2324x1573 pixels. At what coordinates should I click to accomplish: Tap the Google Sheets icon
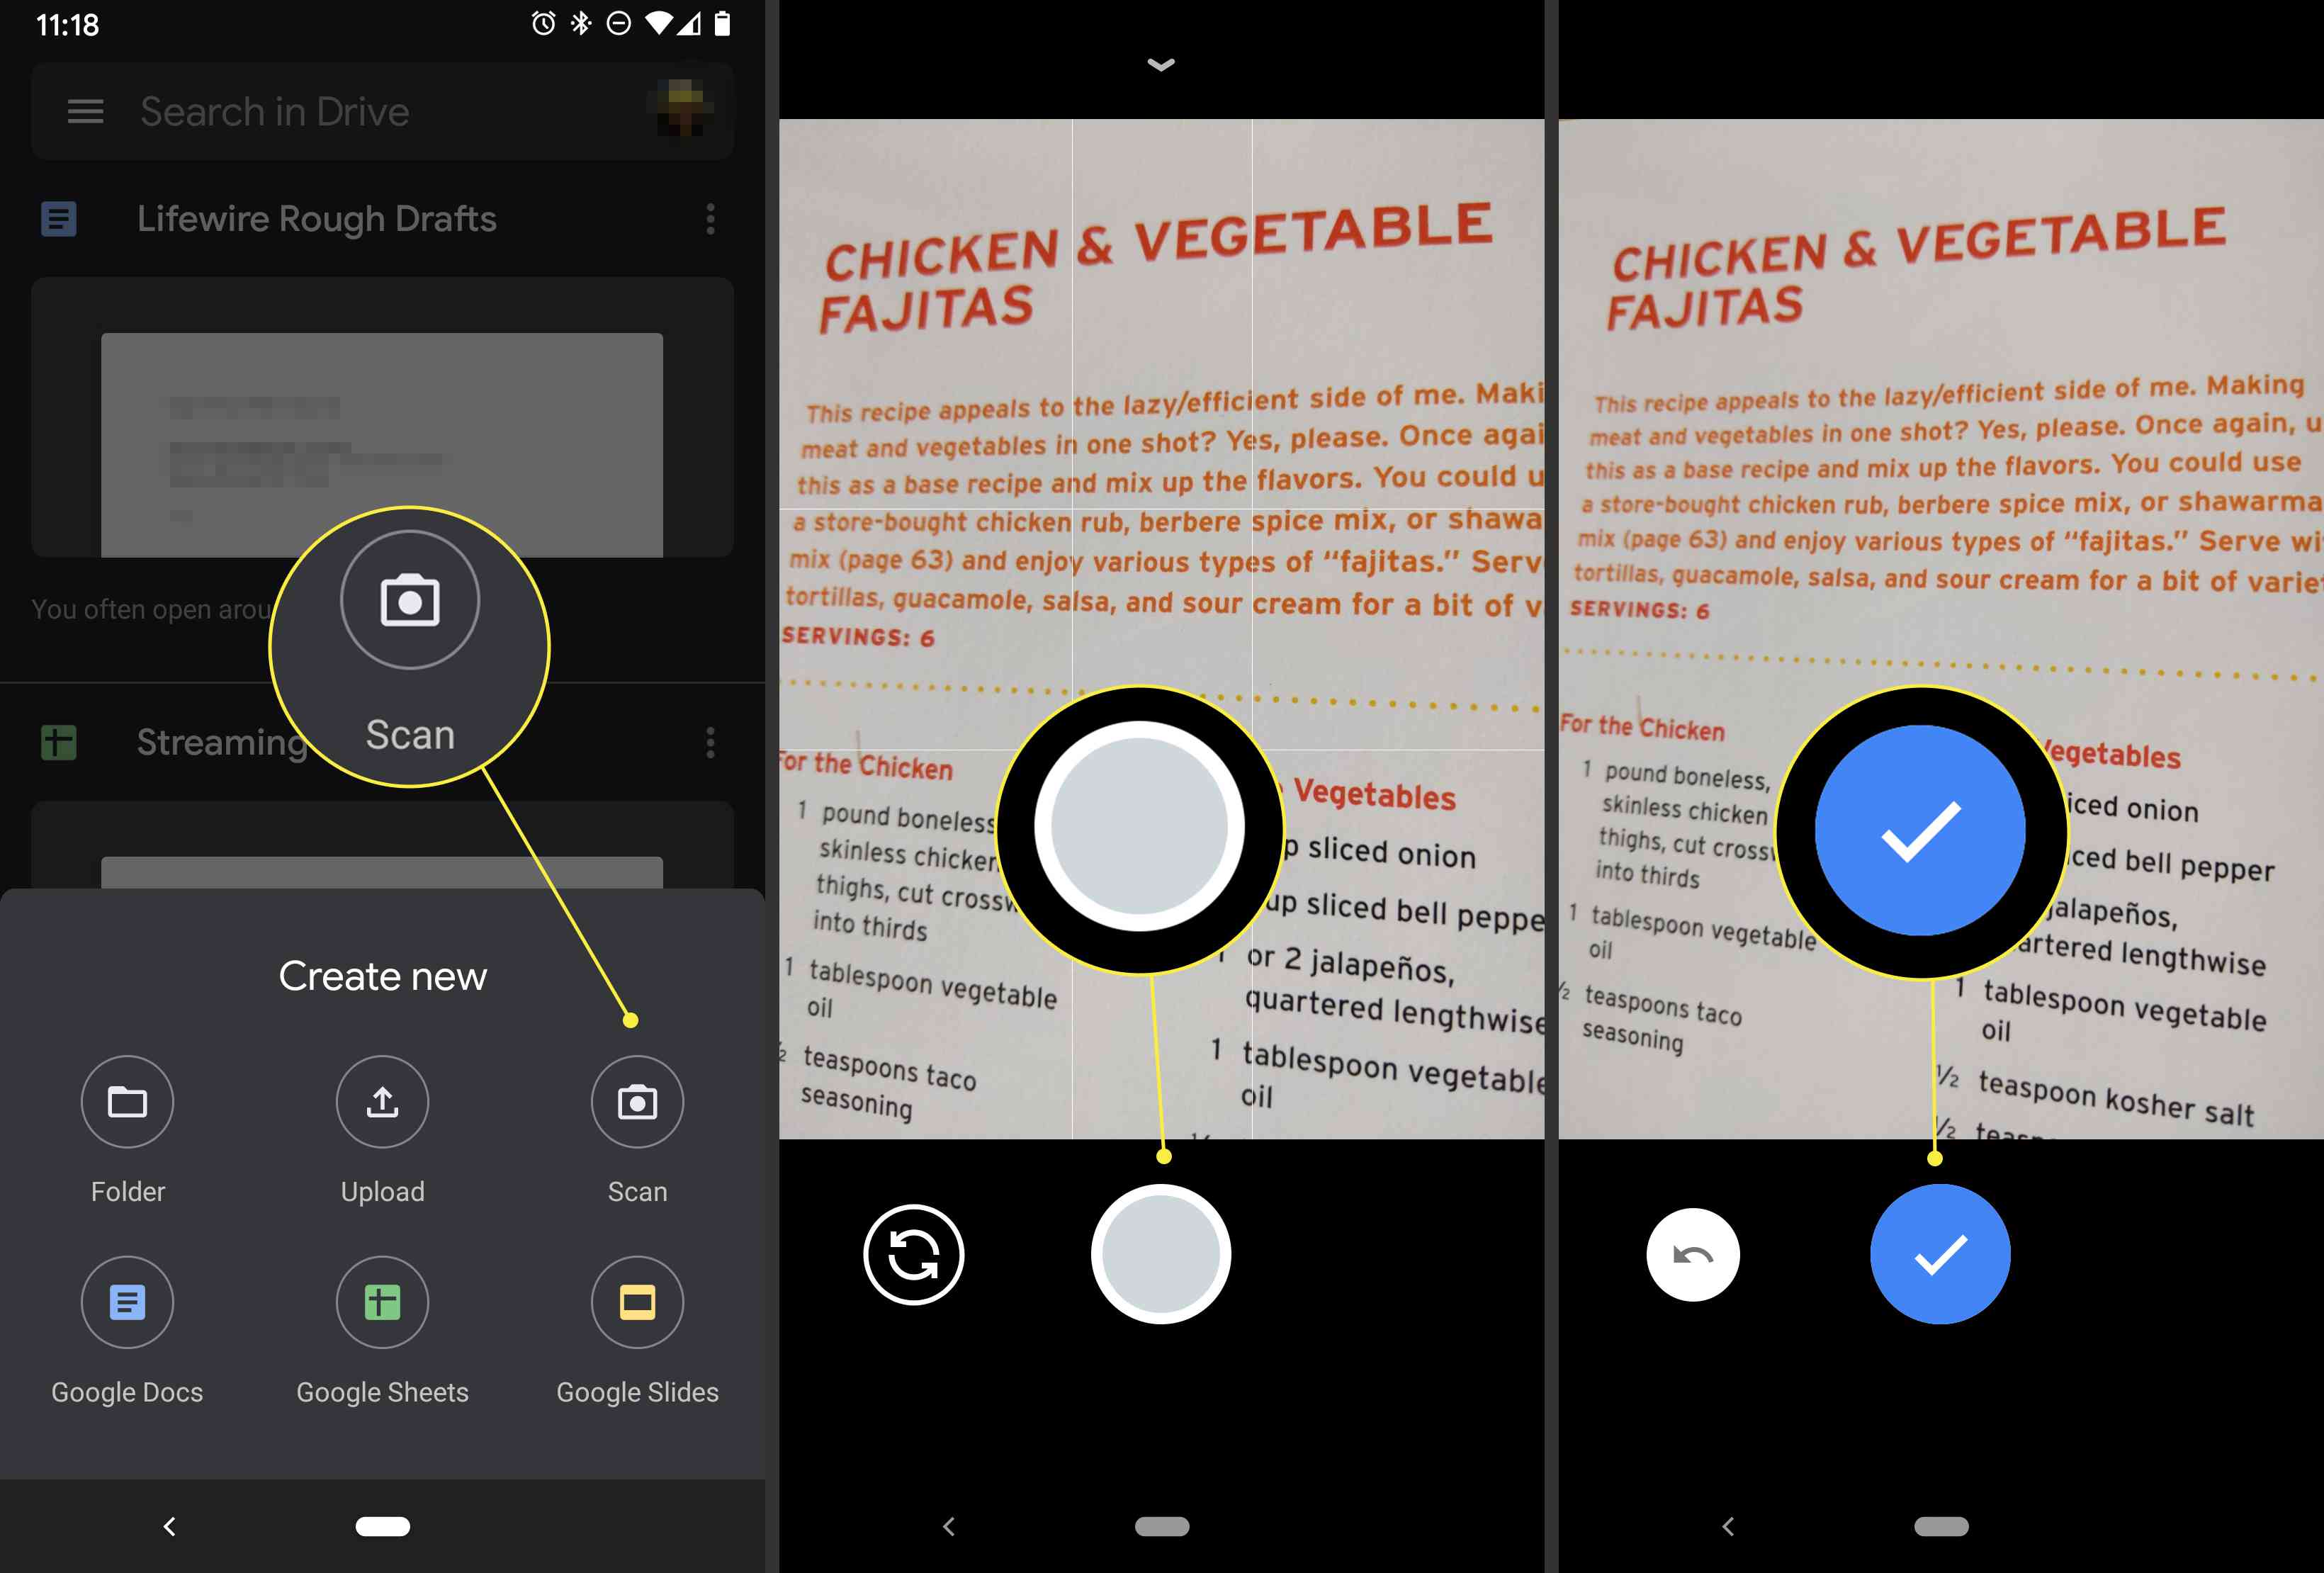click(x=383, y=1302)
